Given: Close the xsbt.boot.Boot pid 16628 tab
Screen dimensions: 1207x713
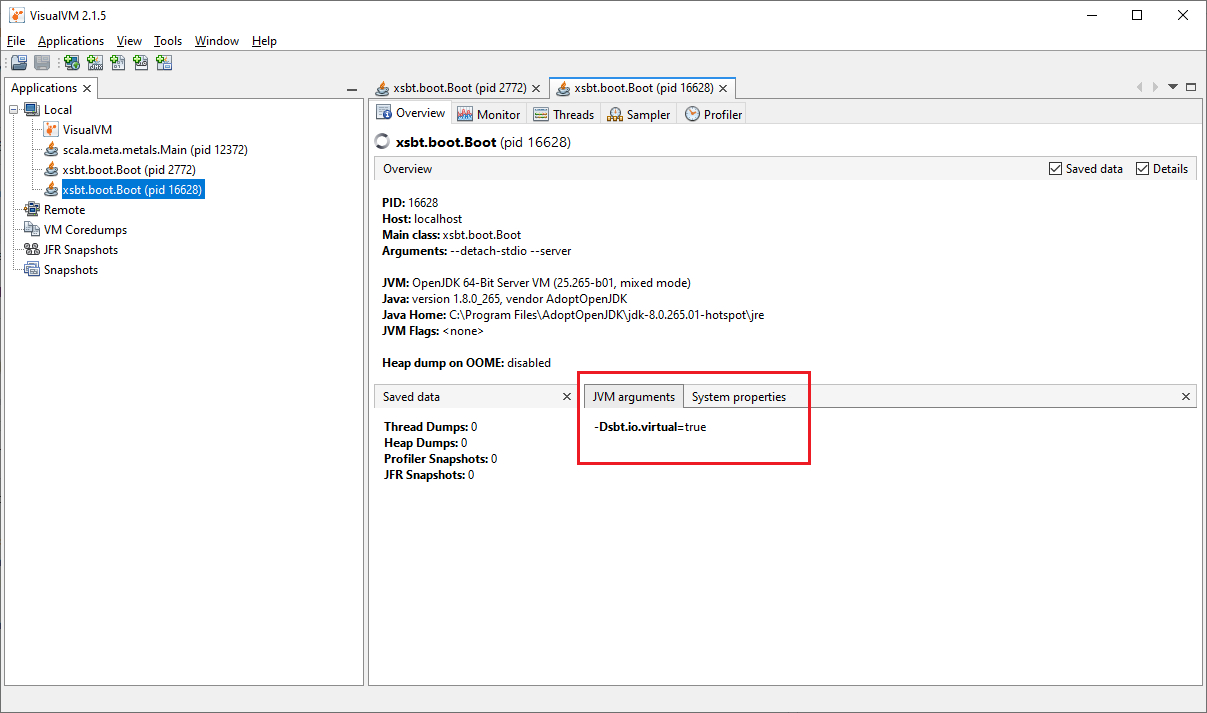Looking at the screenshot, I should (723, 87).
